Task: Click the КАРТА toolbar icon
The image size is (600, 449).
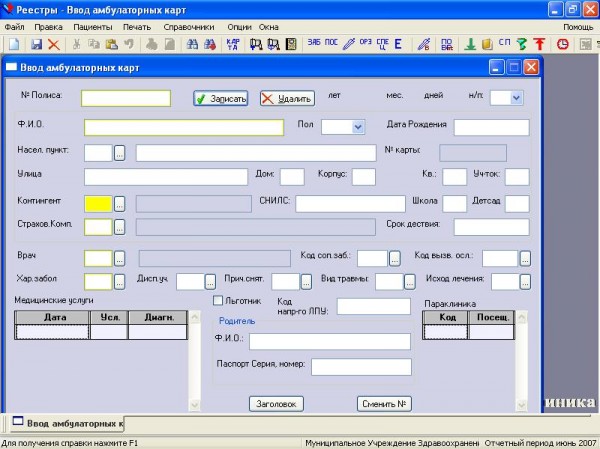Action: click(233, 44)
